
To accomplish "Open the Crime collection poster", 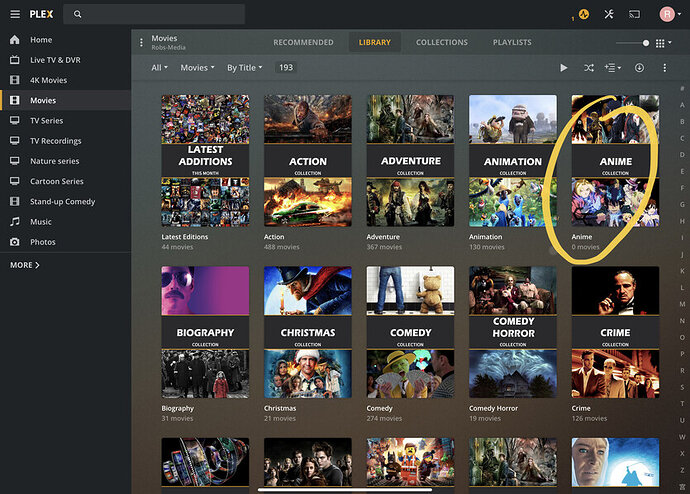I will point(615,332).
